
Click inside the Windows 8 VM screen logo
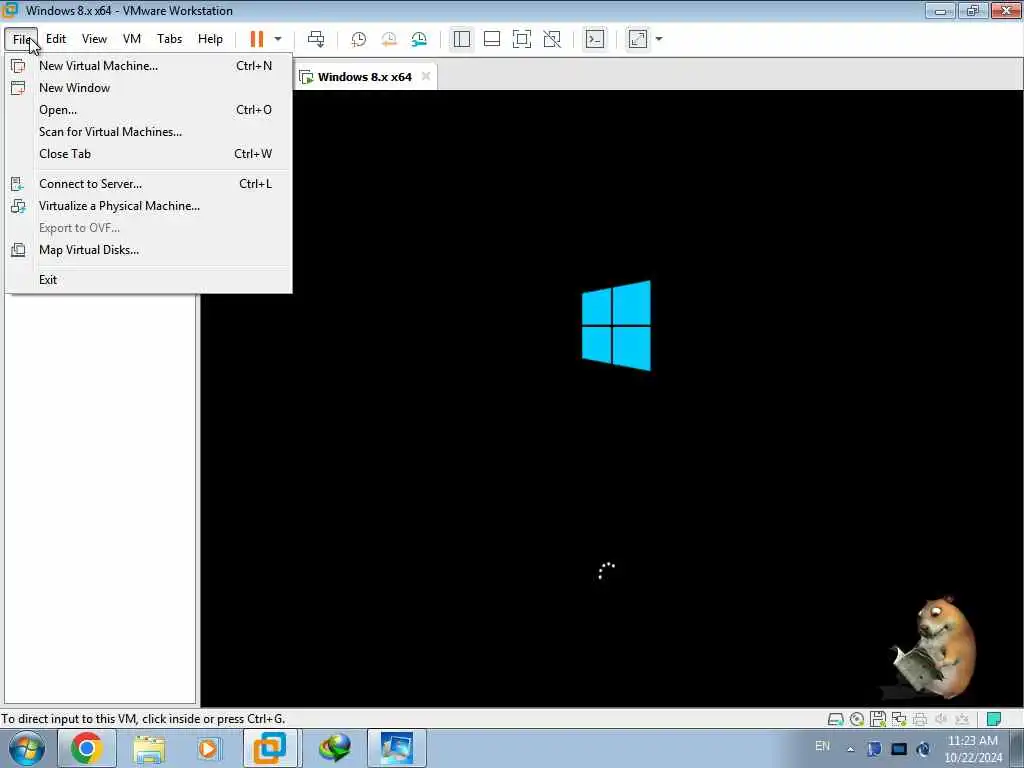(x=616, y=326)
